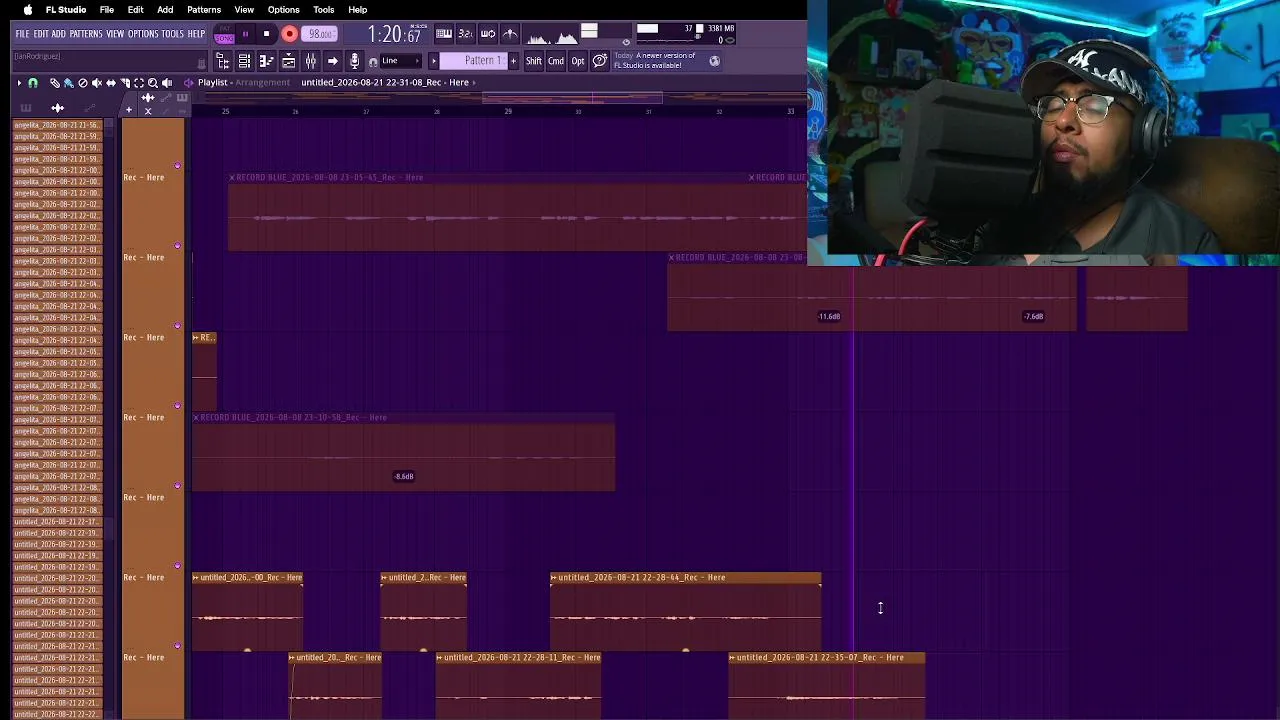Screen dimensions: 1280x720
Task: Toggle the 3-2-1 recording countdown
Action: click(465, 34)
